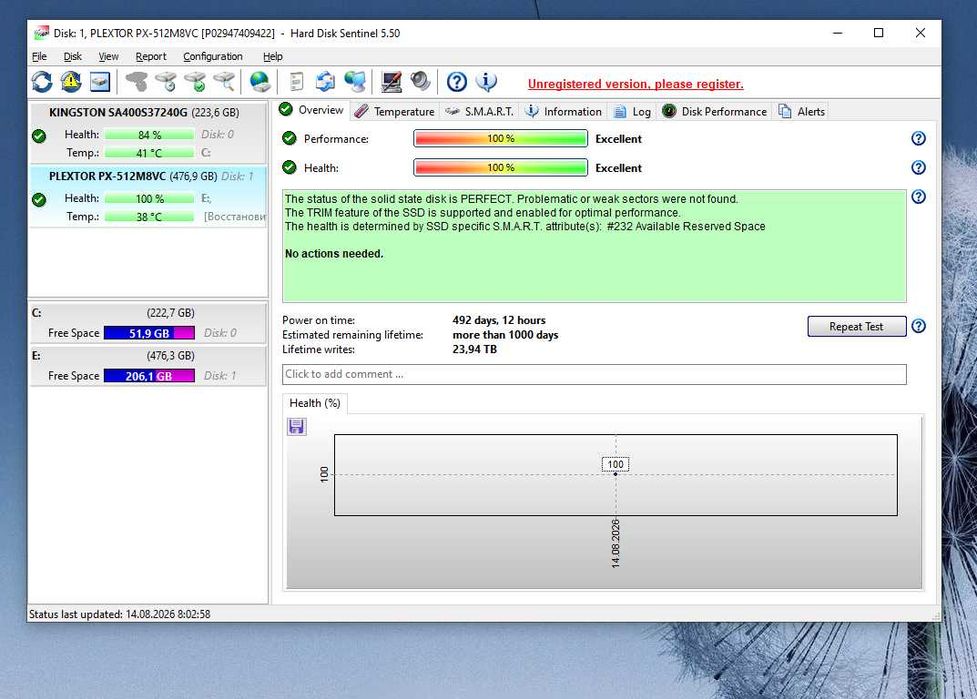
Task: Click the green check icon beside Health label
Action: click(x=289, y=167)
